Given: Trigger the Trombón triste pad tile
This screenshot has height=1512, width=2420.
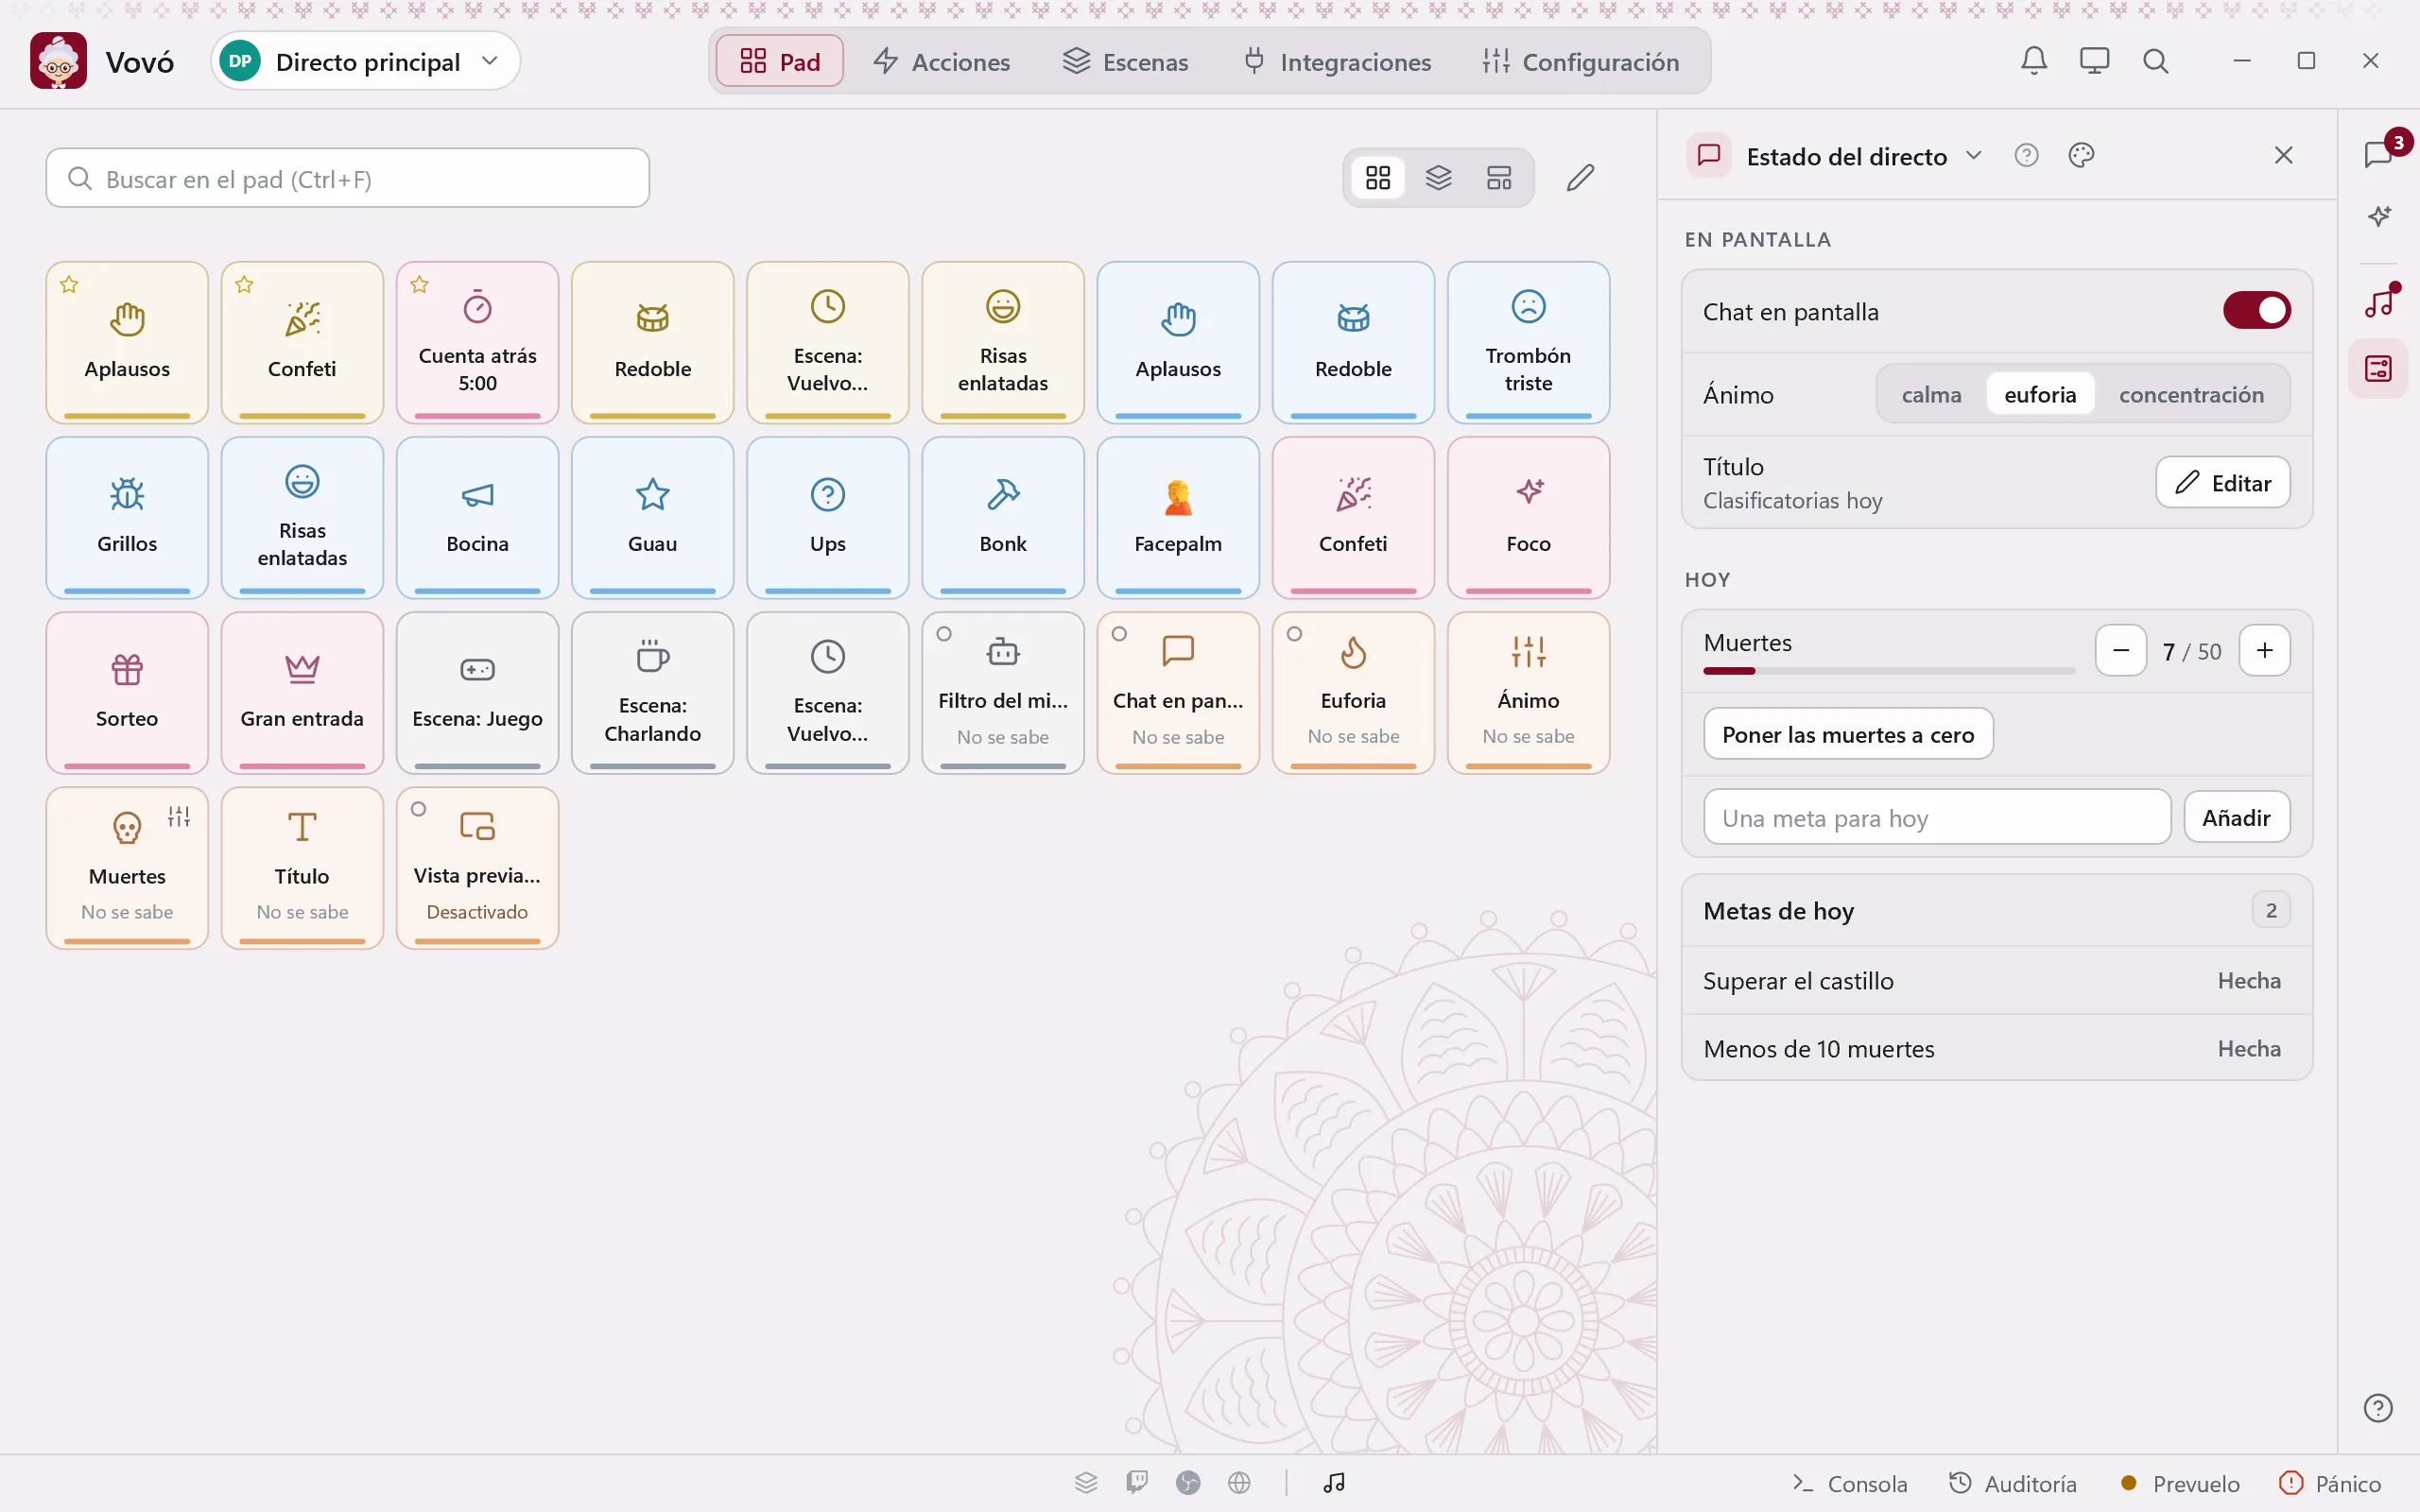Looking at the screenshot, I should [x=1528, y=342].
